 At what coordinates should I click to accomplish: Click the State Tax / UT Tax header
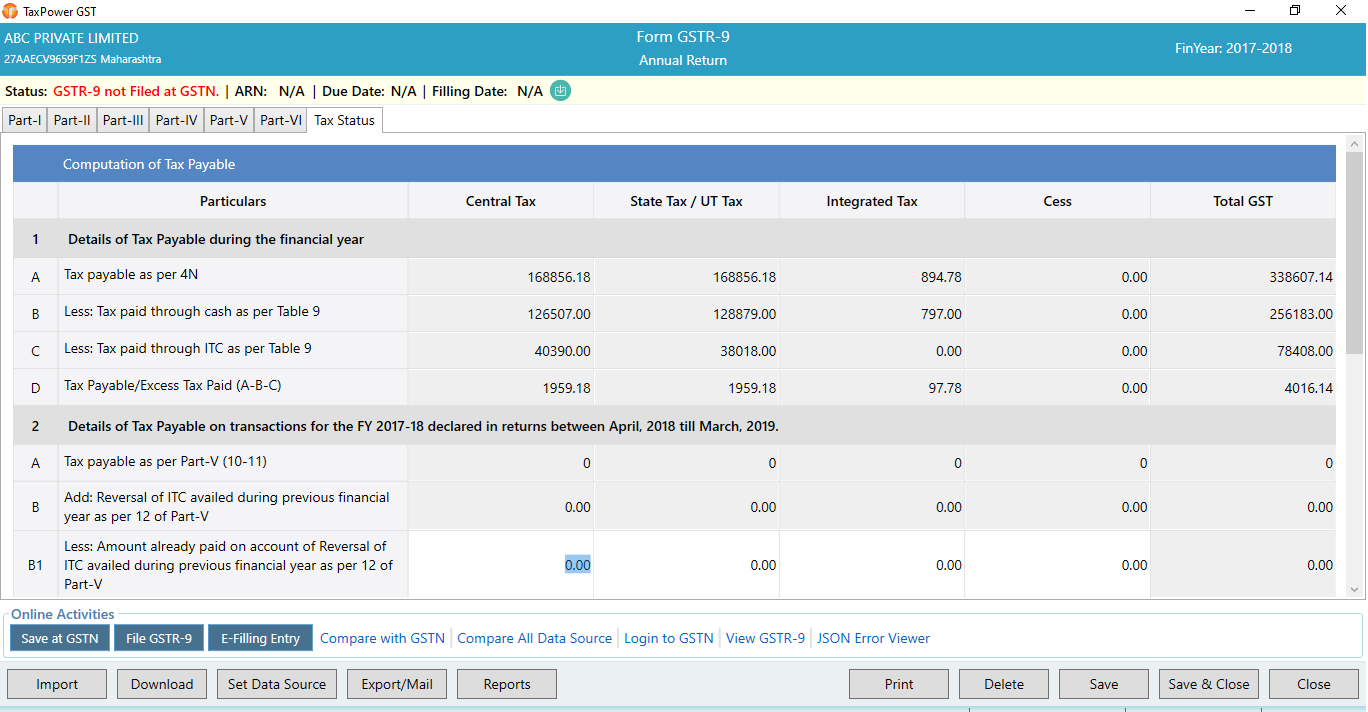[x=686, y=201]
